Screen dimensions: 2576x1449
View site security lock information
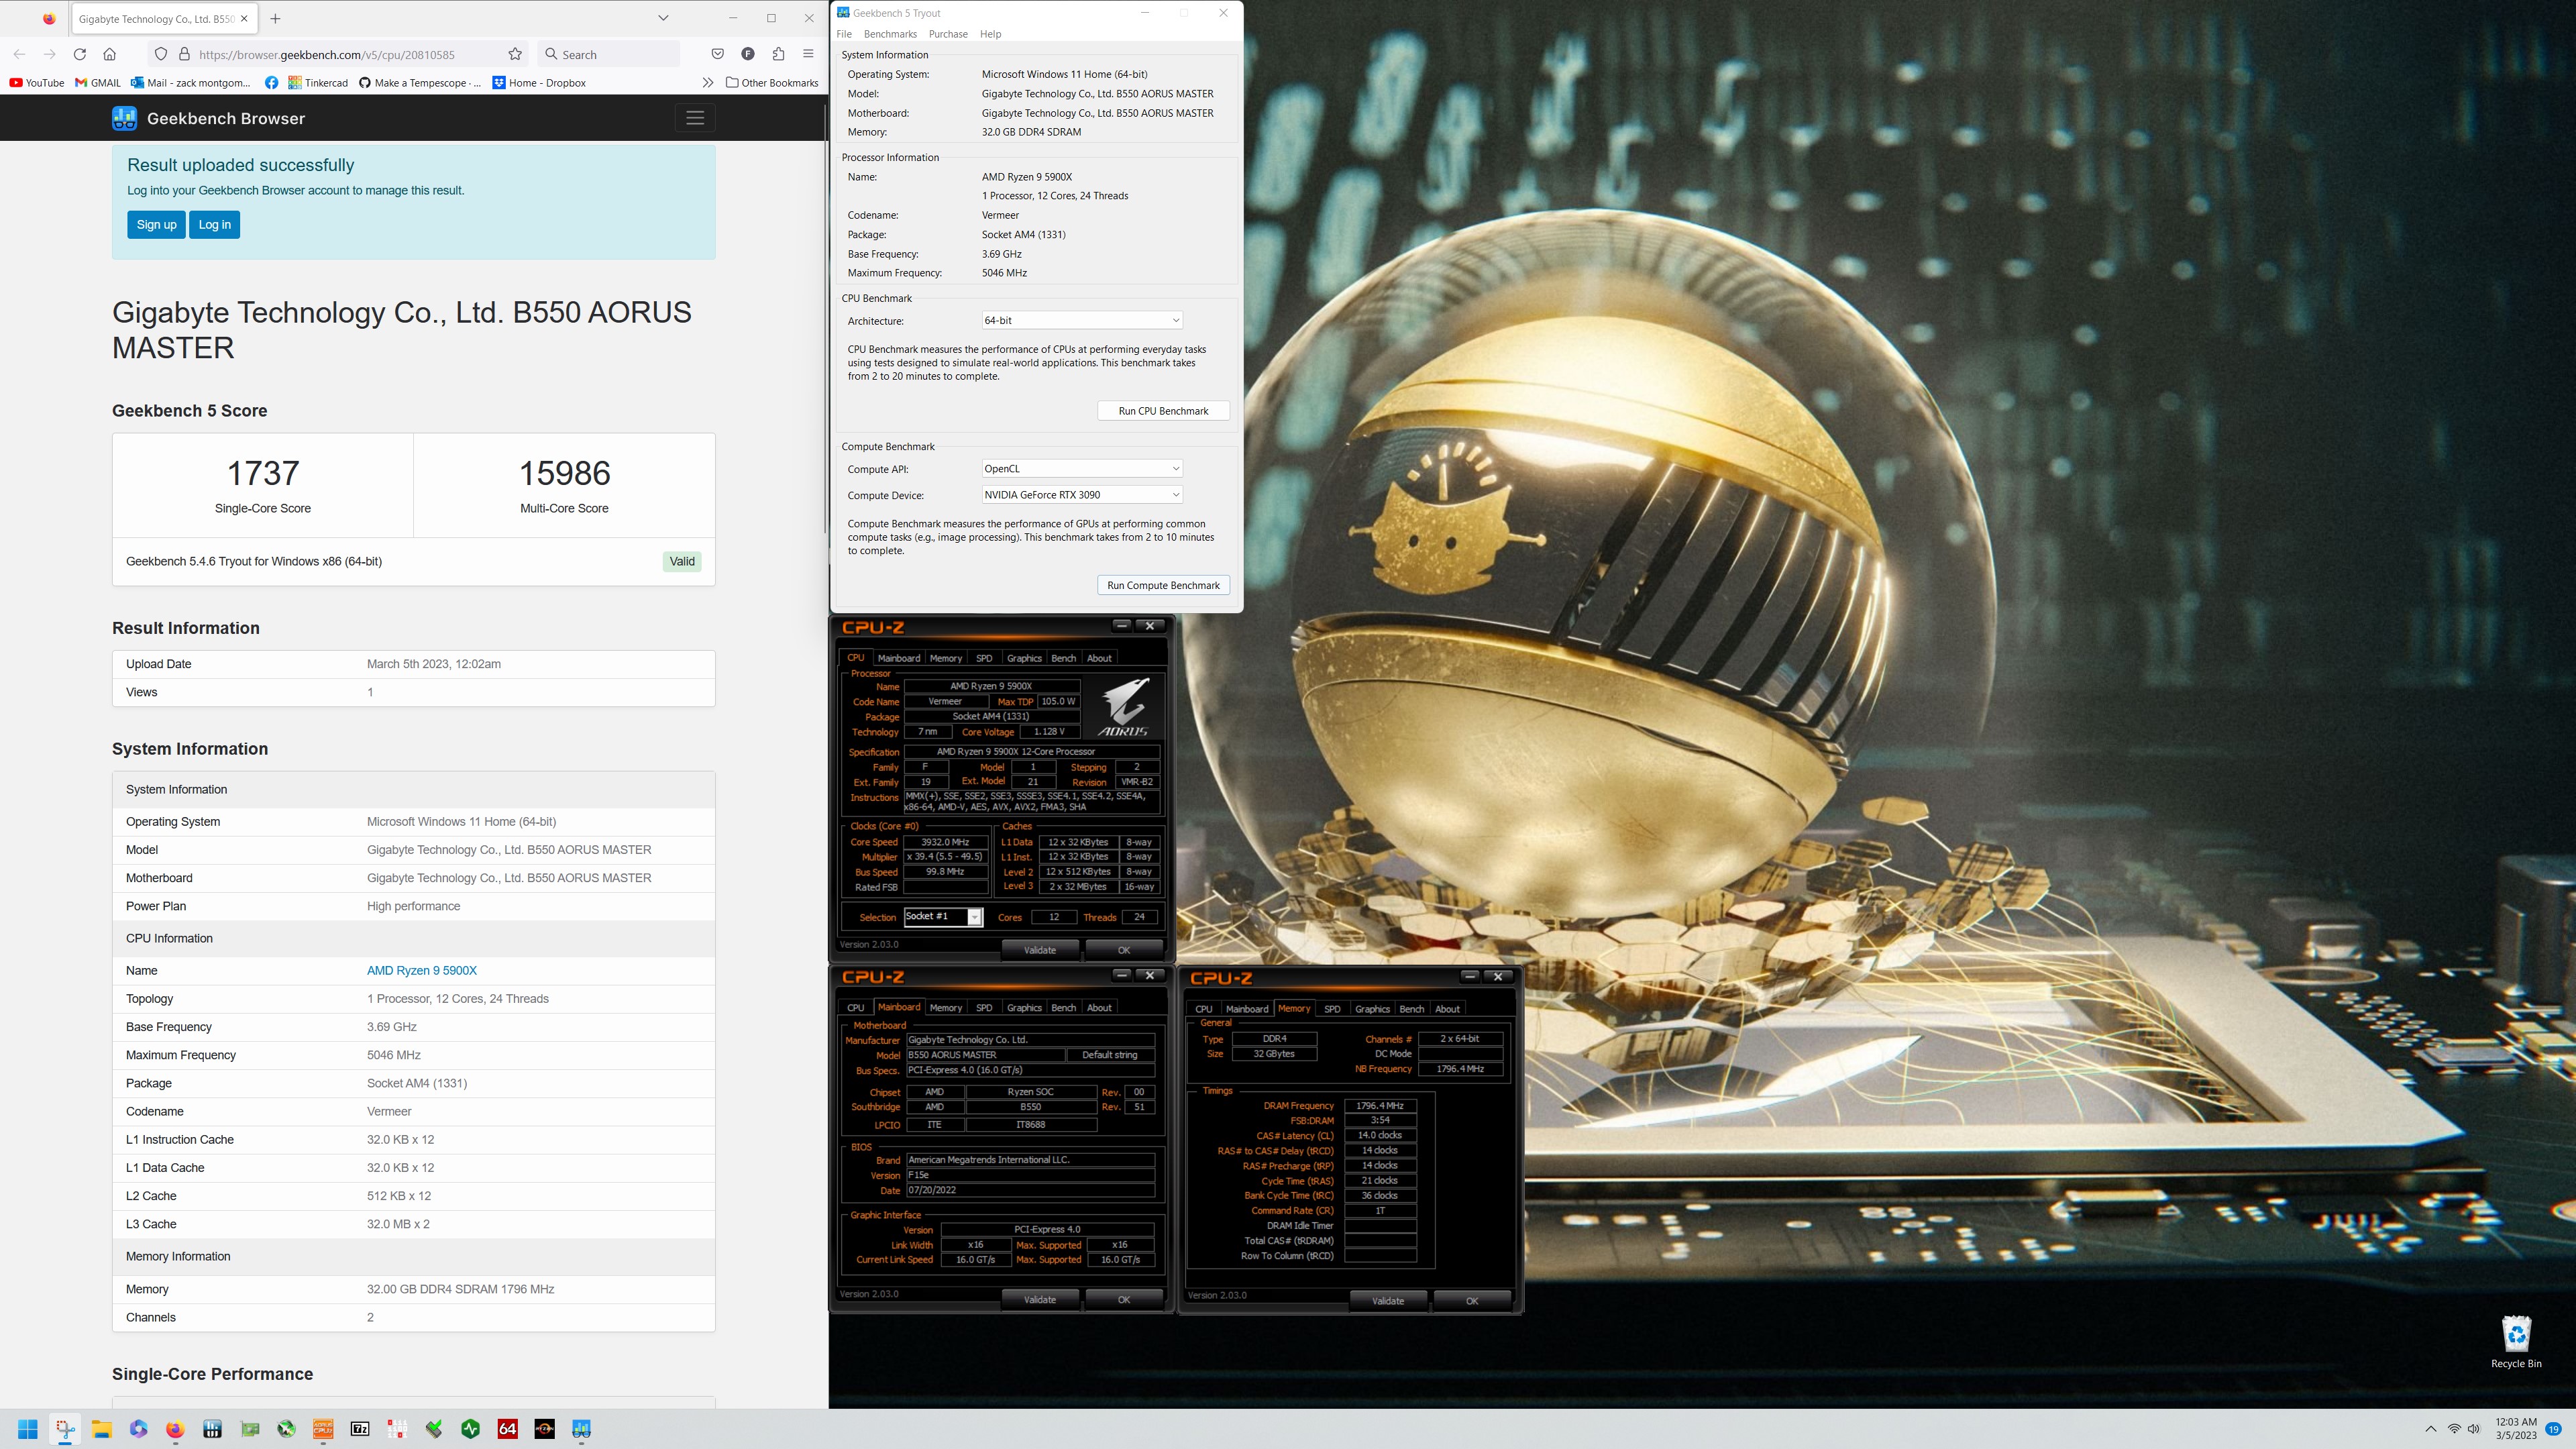(184, 54)
